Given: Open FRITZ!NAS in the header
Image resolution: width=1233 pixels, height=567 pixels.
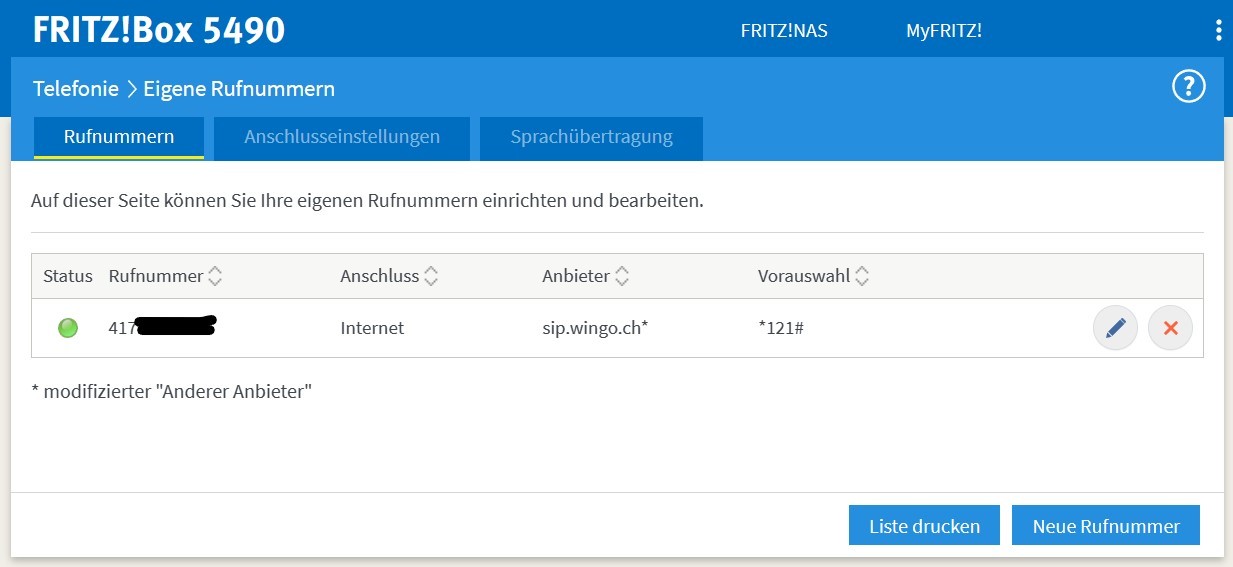Looking at the screenshot, I should (784, 30).
